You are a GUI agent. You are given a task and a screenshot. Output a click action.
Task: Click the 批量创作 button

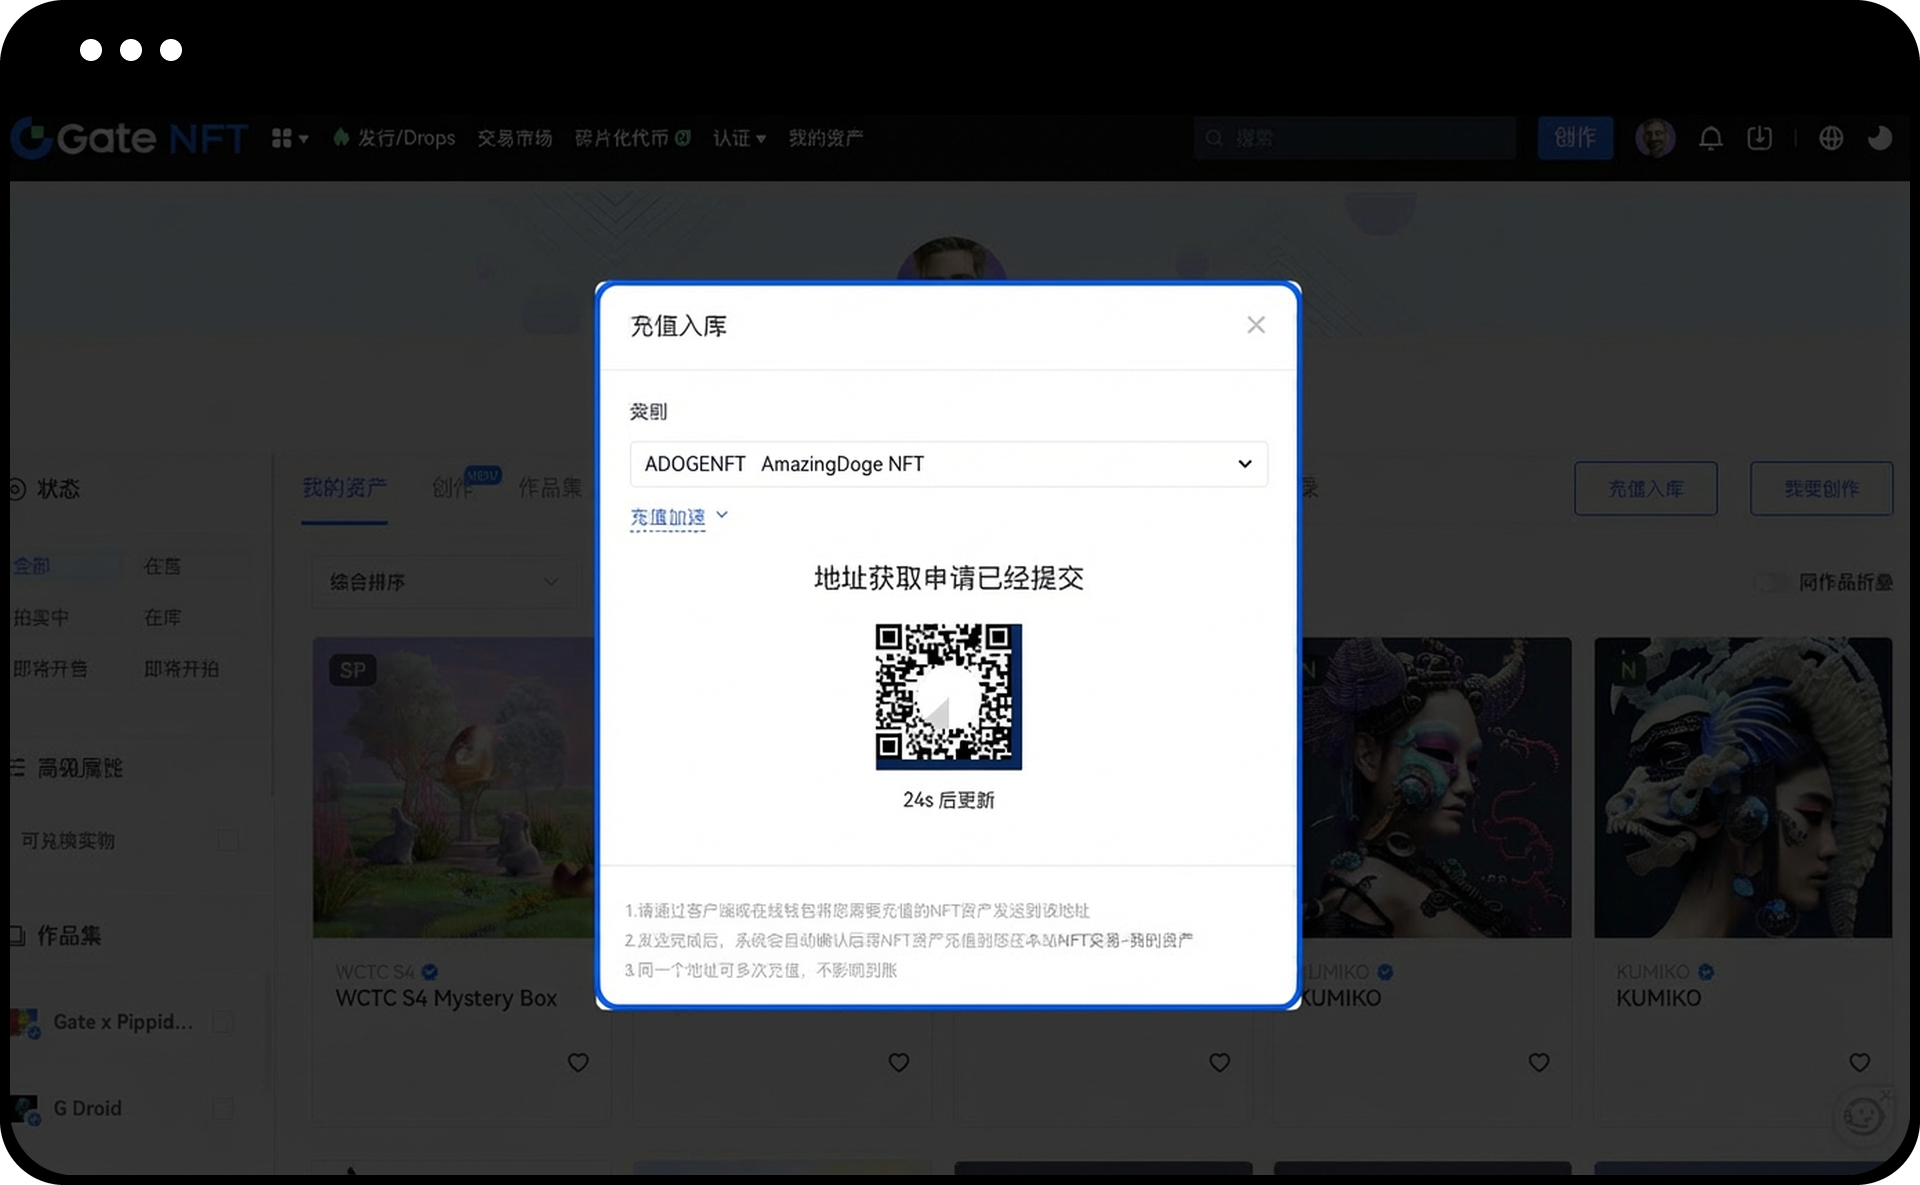[1820, 489]
